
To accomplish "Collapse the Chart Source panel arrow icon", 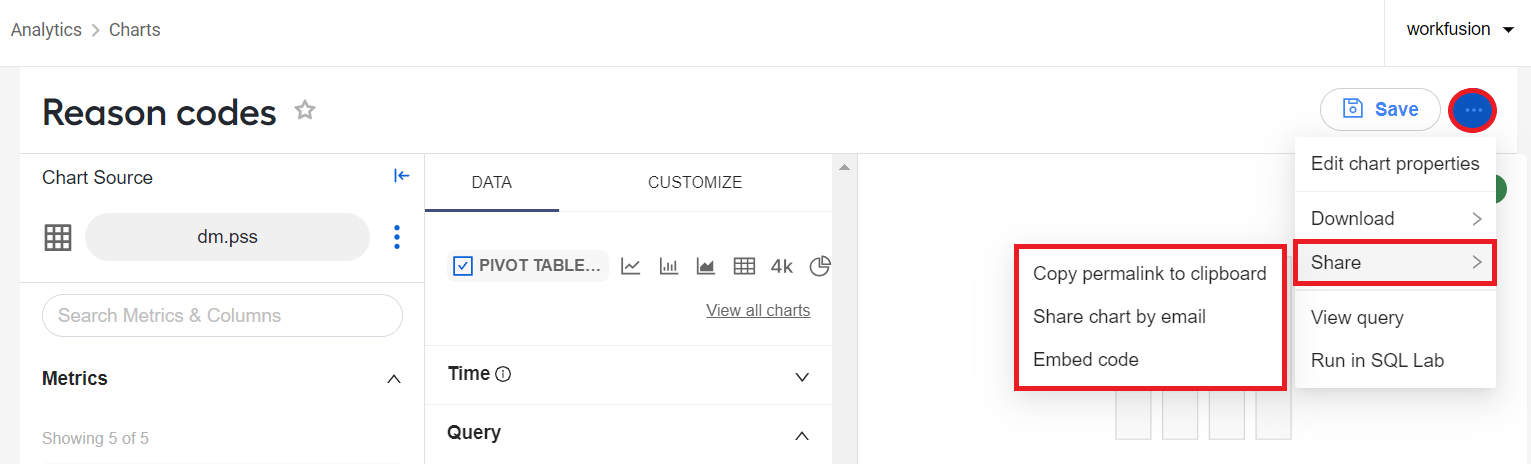I will click(x=401, y=176).
